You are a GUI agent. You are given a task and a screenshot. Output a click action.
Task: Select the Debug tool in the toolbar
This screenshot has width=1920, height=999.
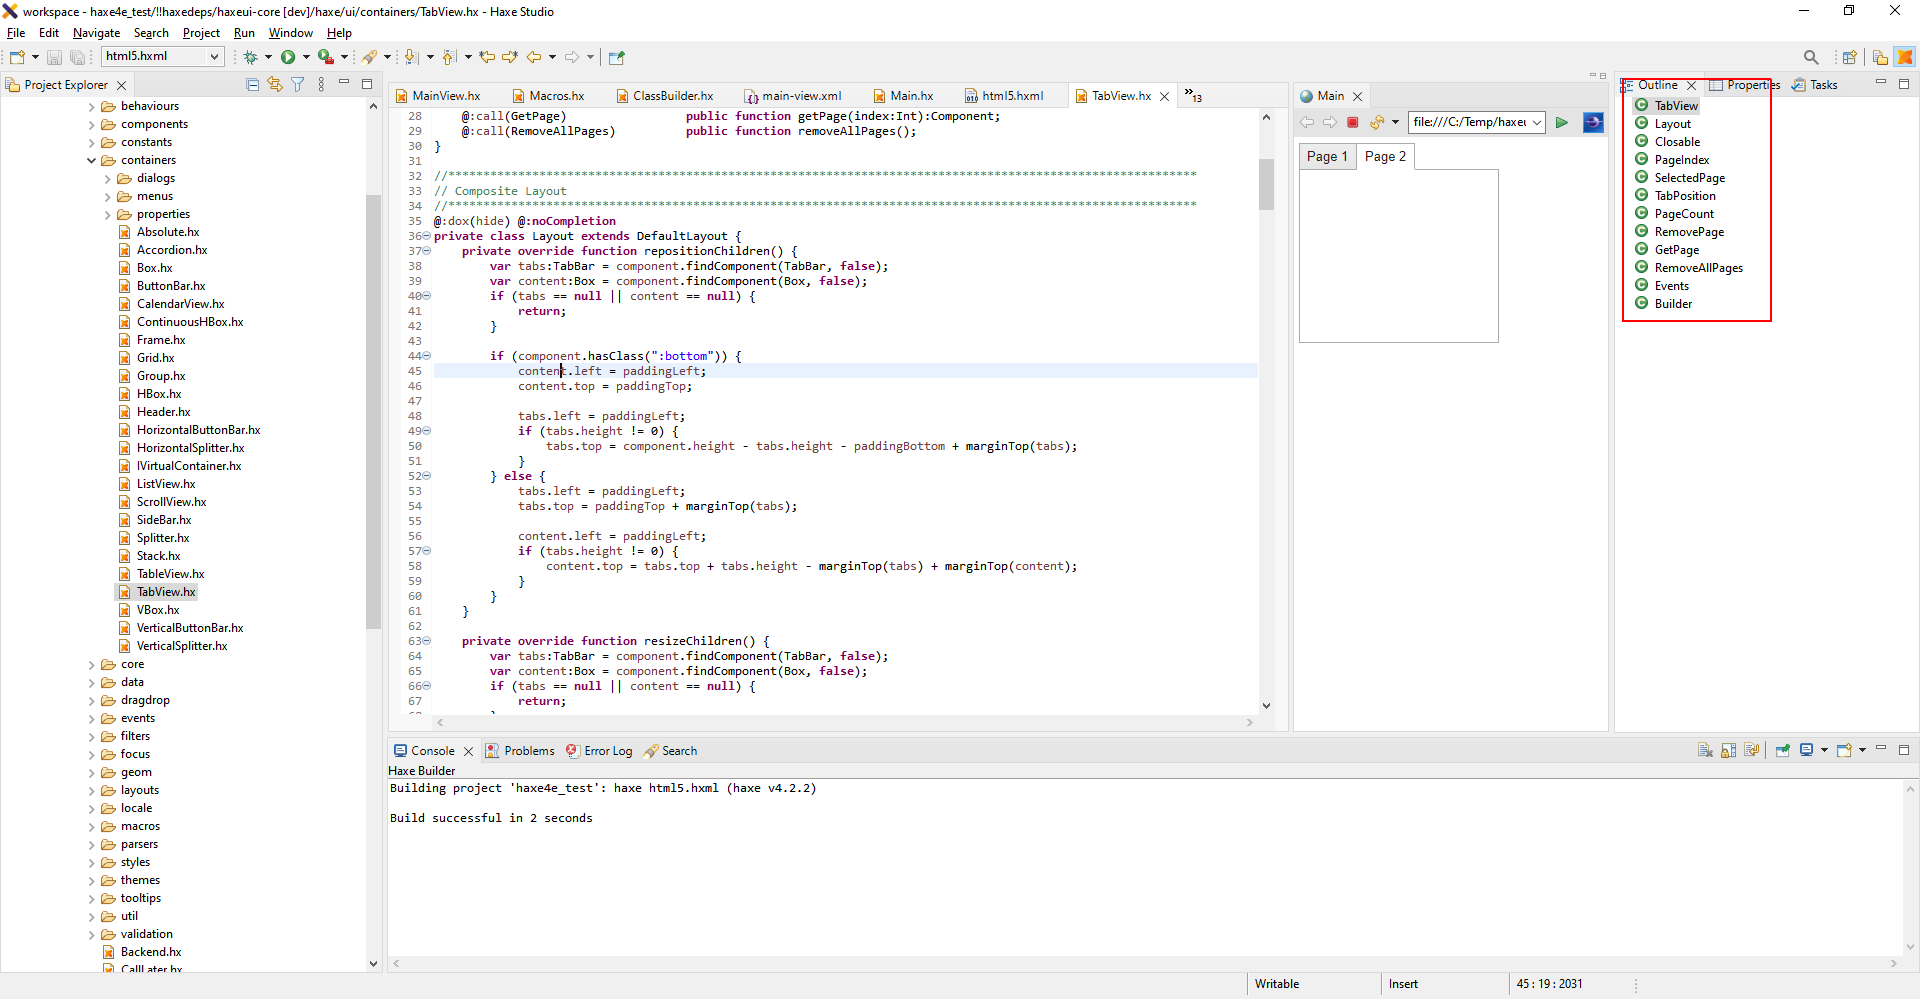coord(250,57)
